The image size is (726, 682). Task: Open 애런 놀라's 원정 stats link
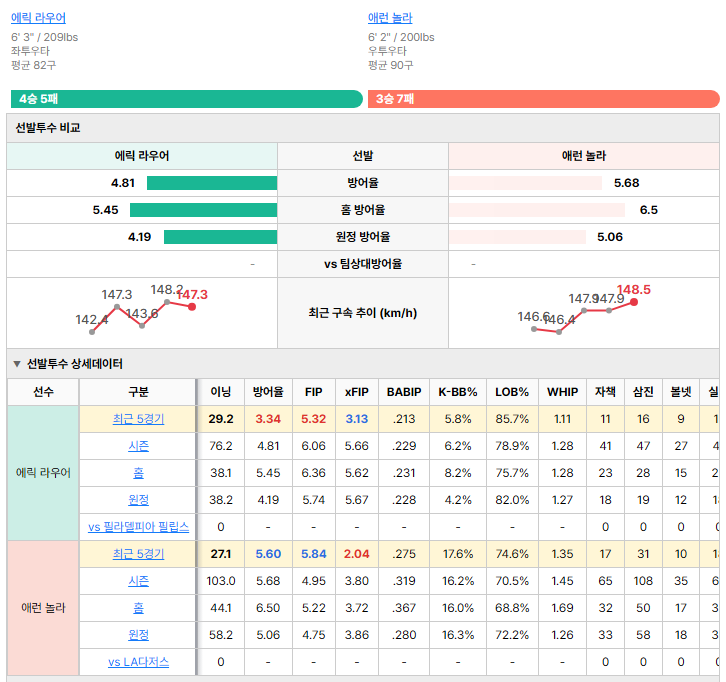138,635
